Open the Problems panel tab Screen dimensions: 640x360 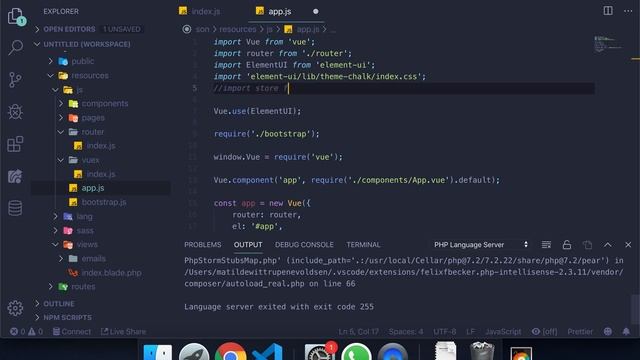202,244
